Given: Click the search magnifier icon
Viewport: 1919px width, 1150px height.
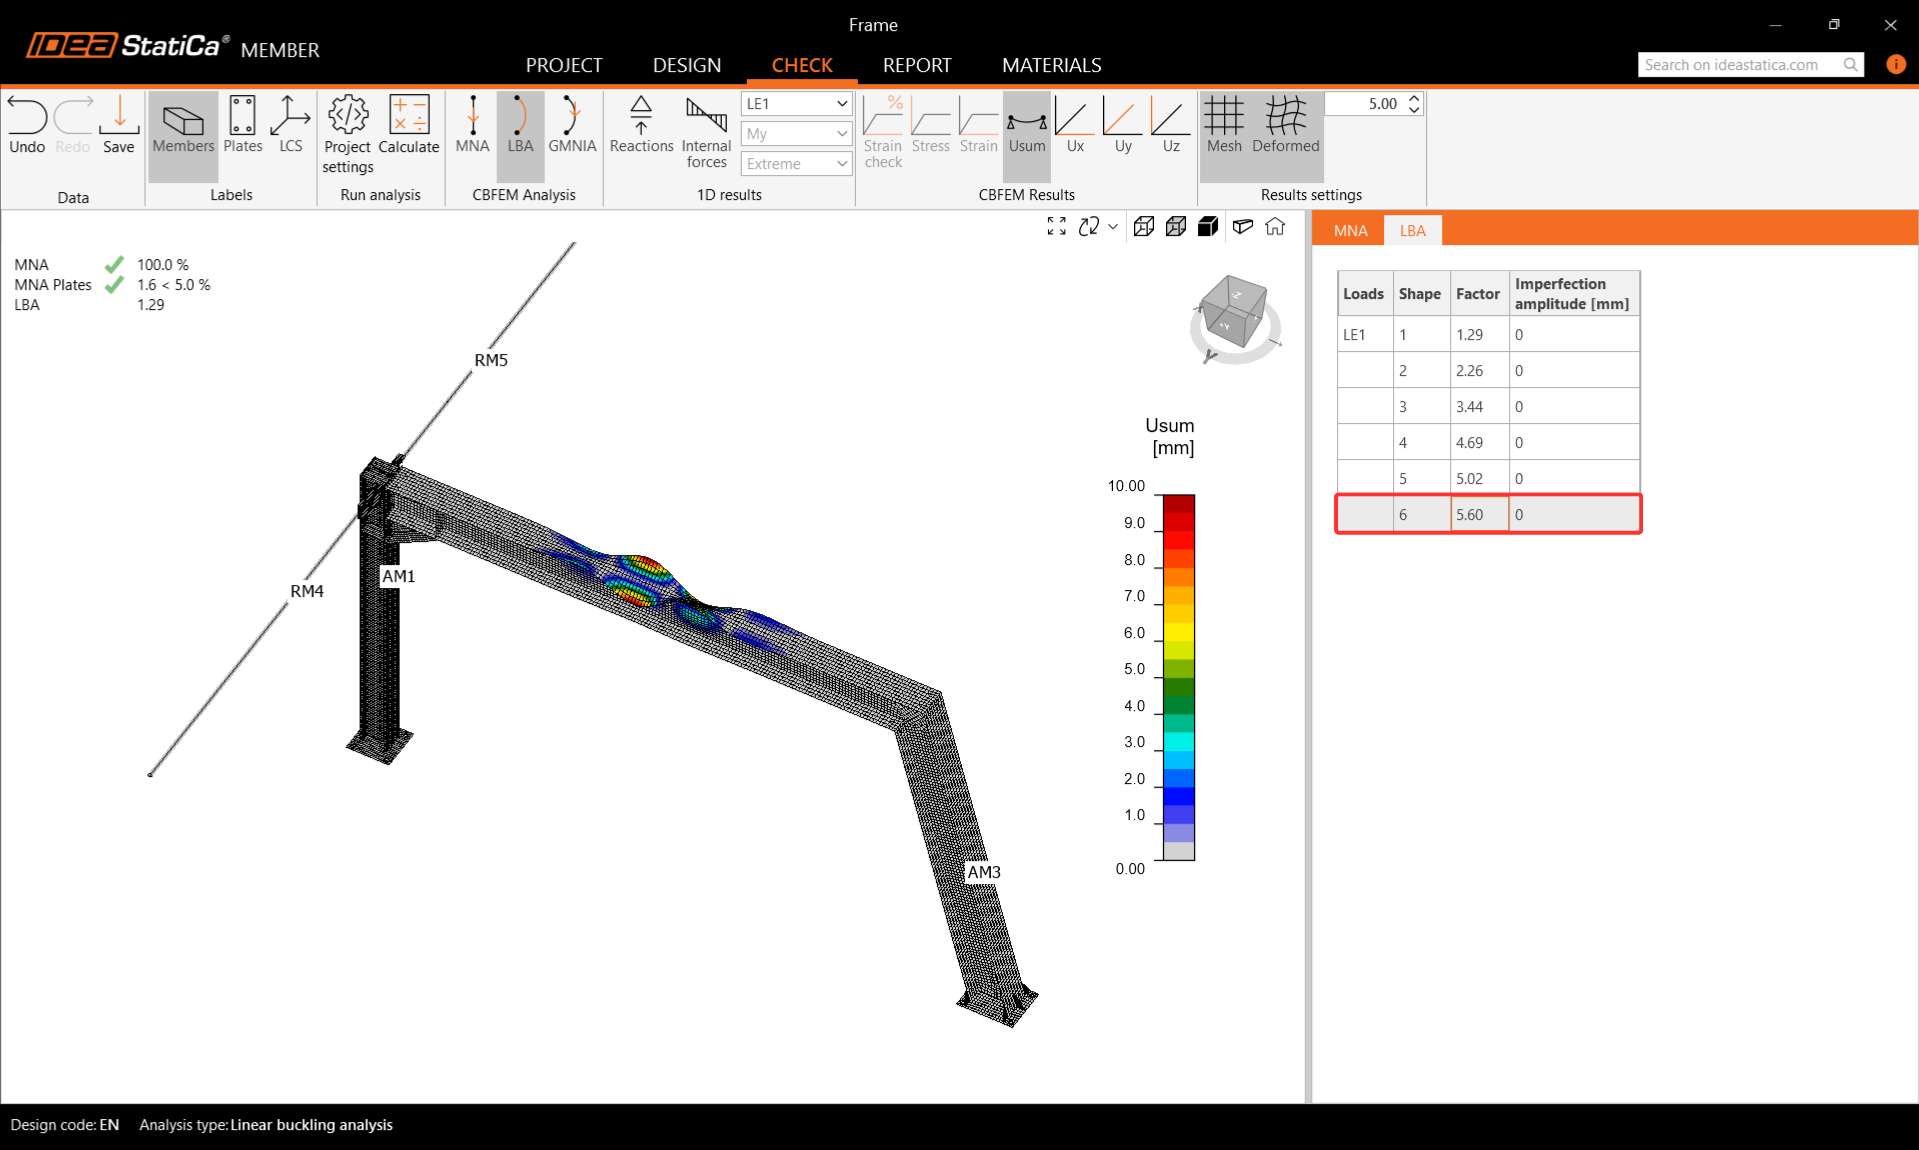Looking at the screenshot, I should pyautogui.click(x=1851, y=65).
